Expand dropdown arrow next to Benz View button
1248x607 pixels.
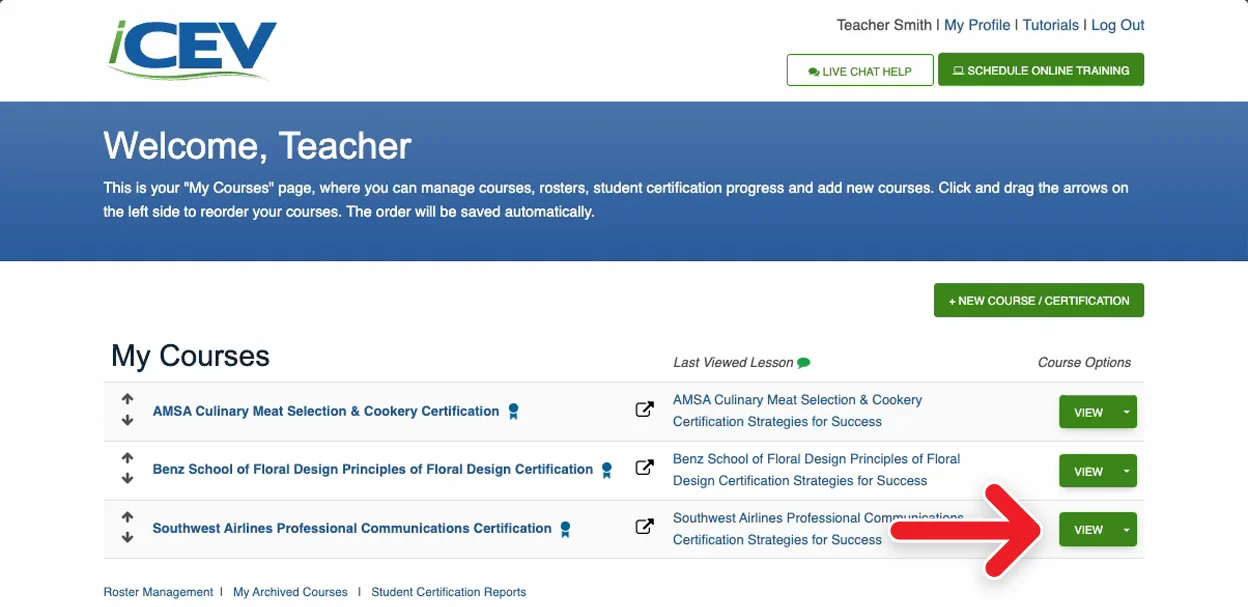pyautogui.click(x=1126, y=471)
